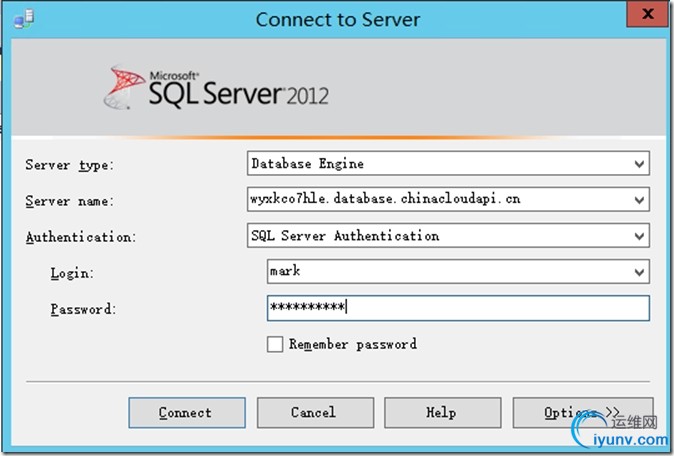Click the 'Authentication:' label
The width and height of the screenshot is (674, 456).
[81, 237]
